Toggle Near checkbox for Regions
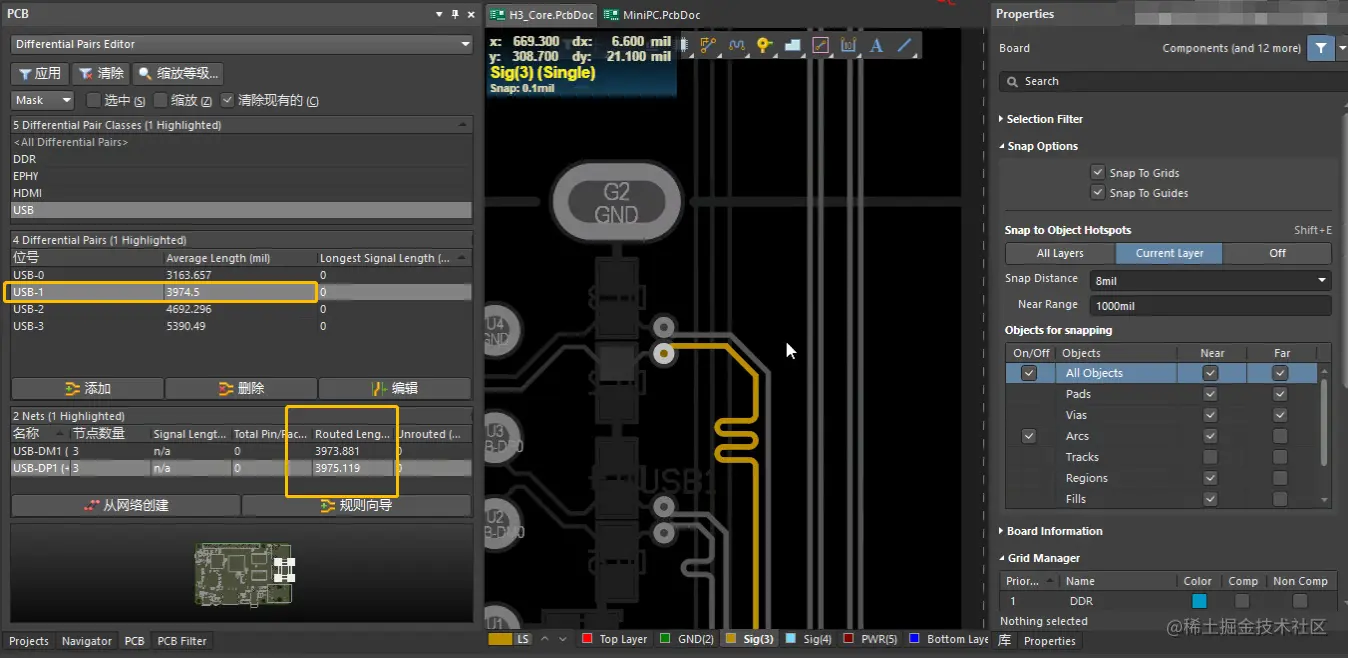The image size is (1348, 658). click(x=1211, y=478)
